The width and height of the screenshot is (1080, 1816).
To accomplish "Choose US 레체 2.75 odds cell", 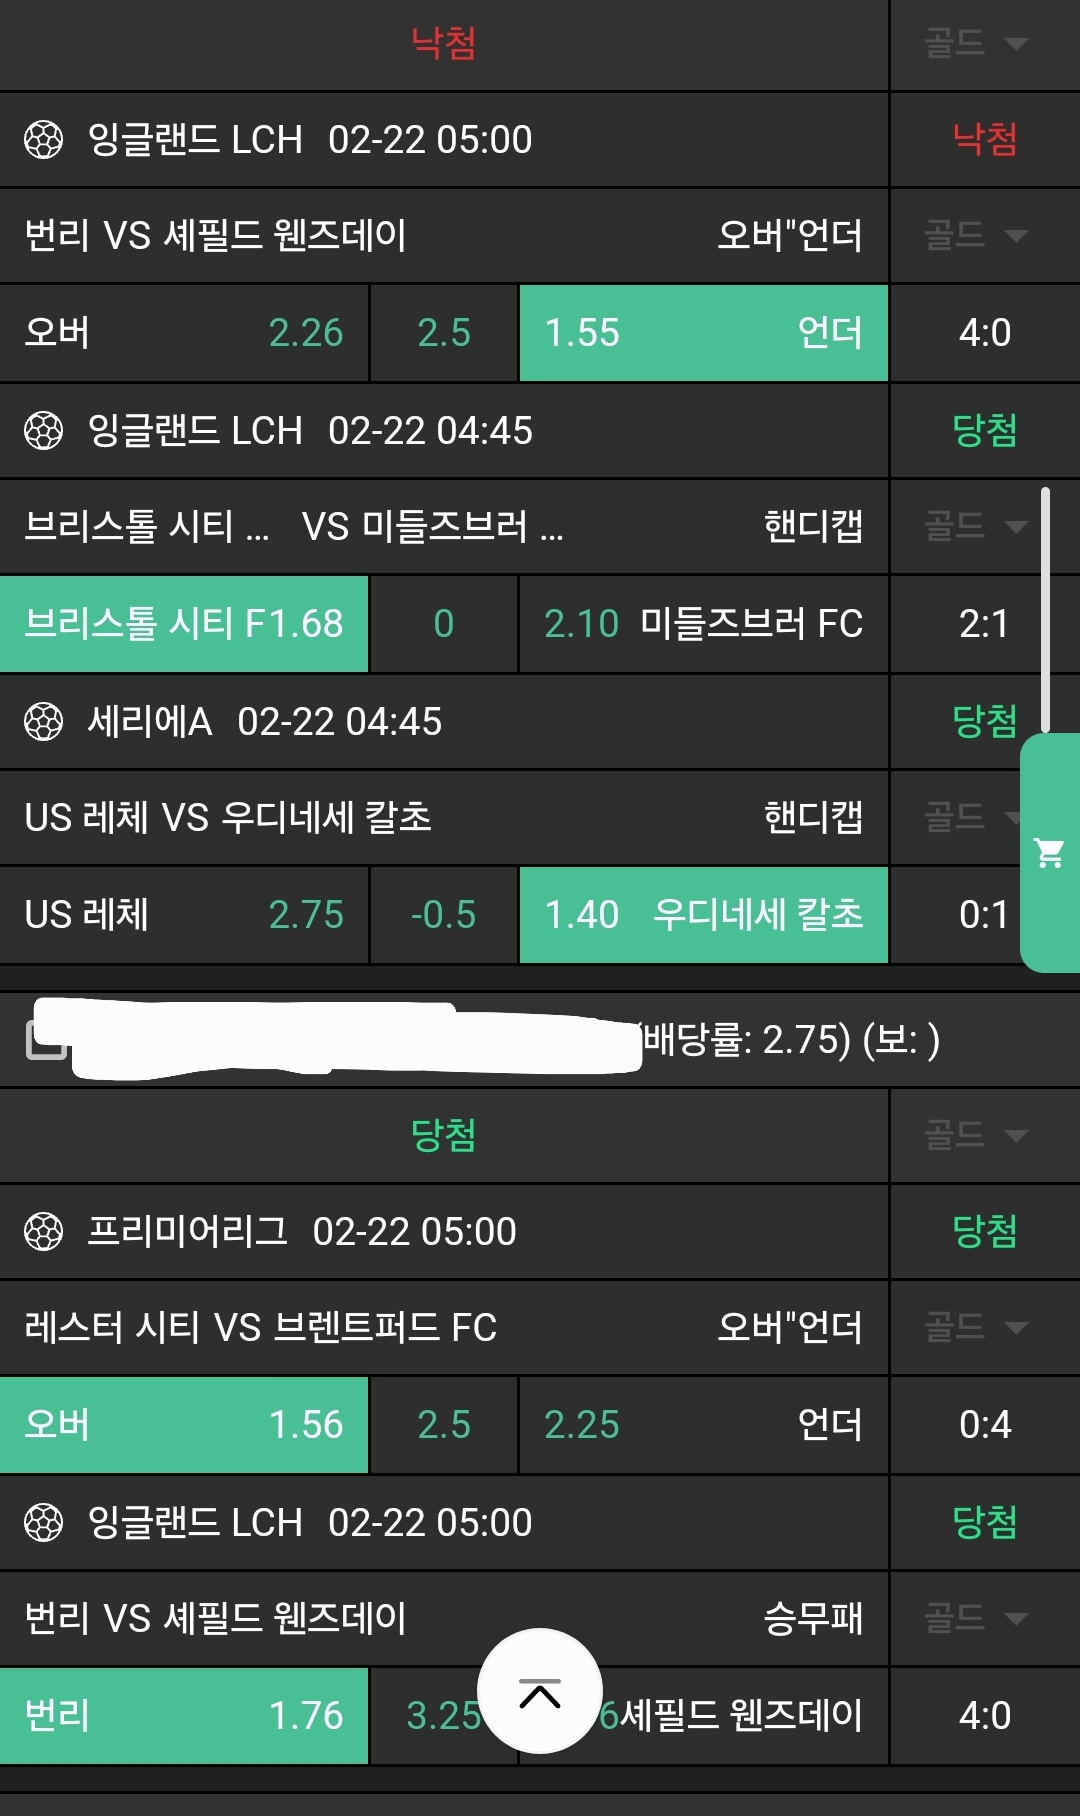I will pyautogui.click(x=184, y=915).
